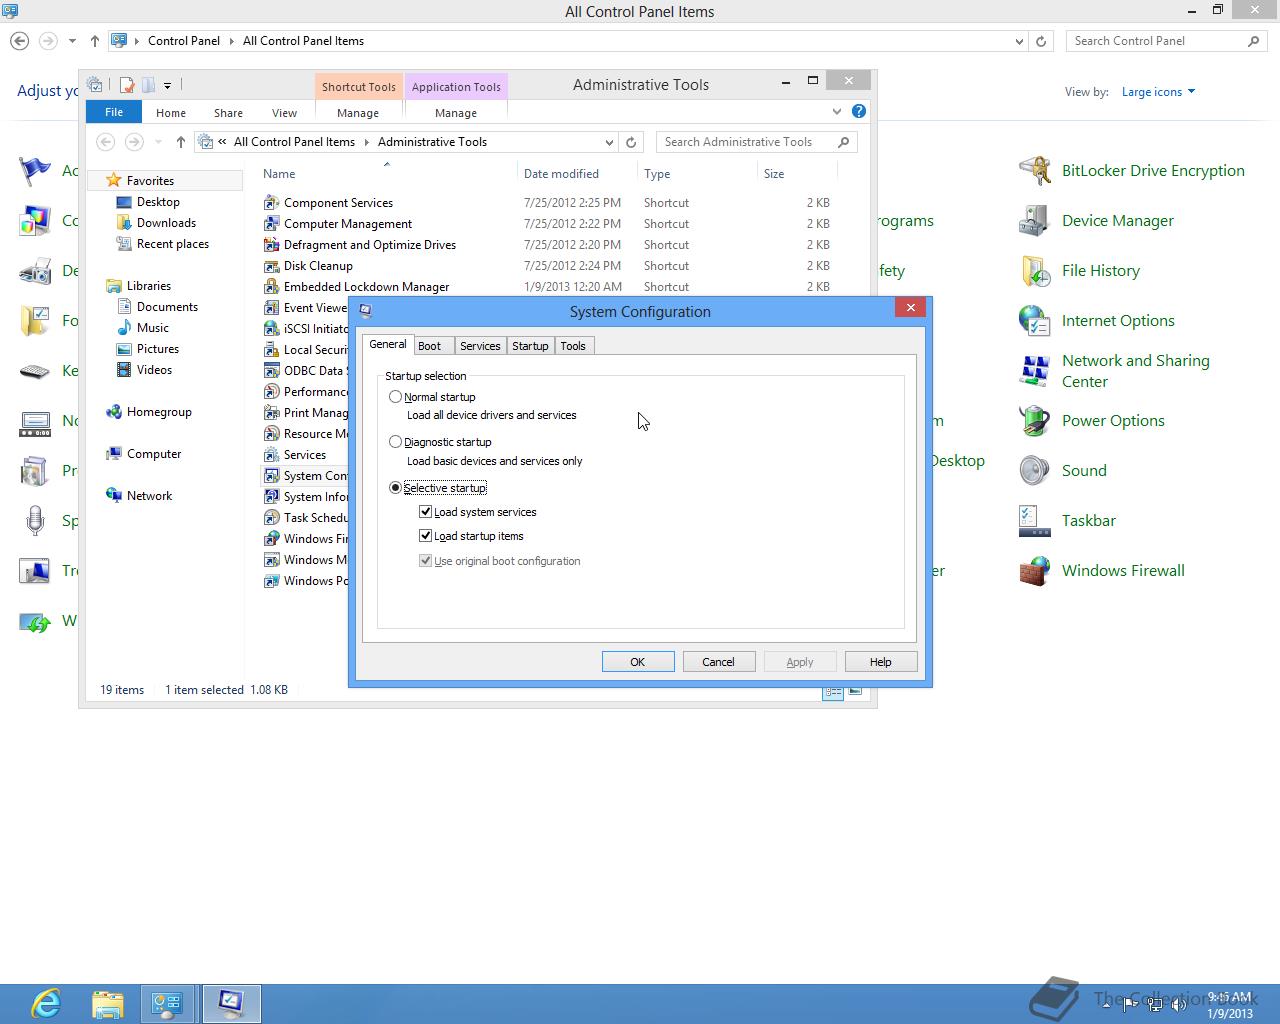Open Documents library in sidebar
1280x1024 pixels.
[x=167, y=307]
